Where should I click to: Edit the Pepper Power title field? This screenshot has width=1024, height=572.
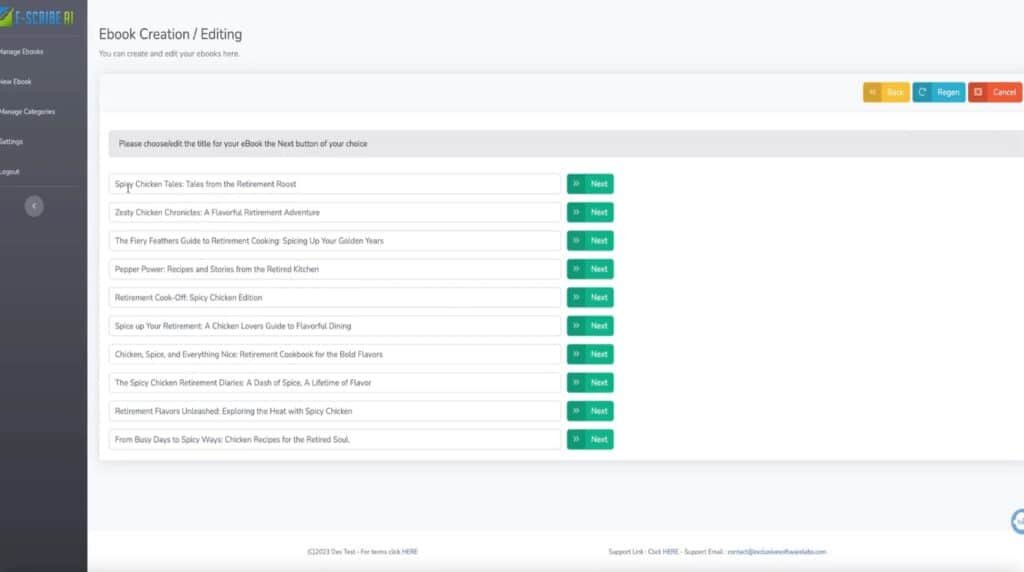point(334,269)
